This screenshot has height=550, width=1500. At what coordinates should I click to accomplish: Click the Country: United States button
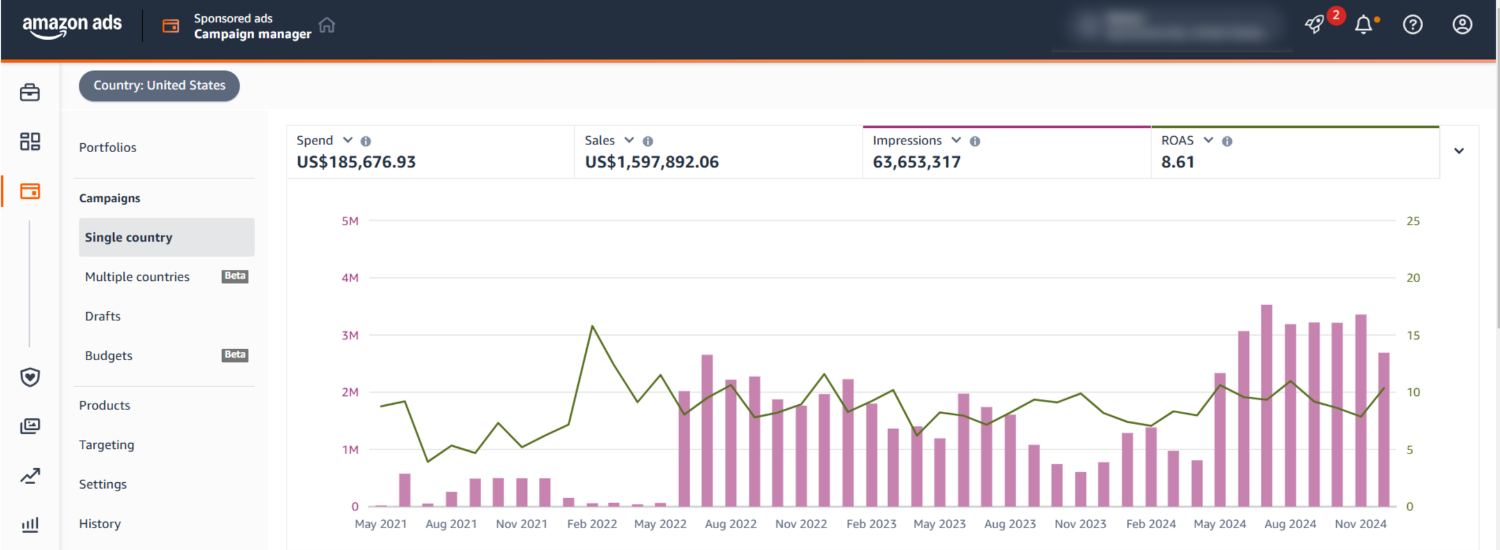(159, 86)
